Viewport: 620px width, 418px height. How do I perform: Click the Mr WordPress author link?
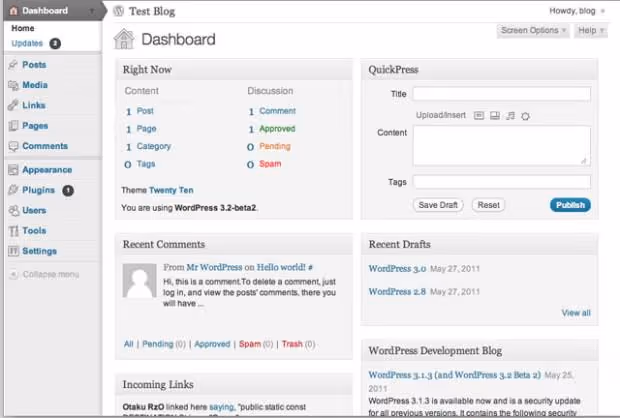(214, 267)
